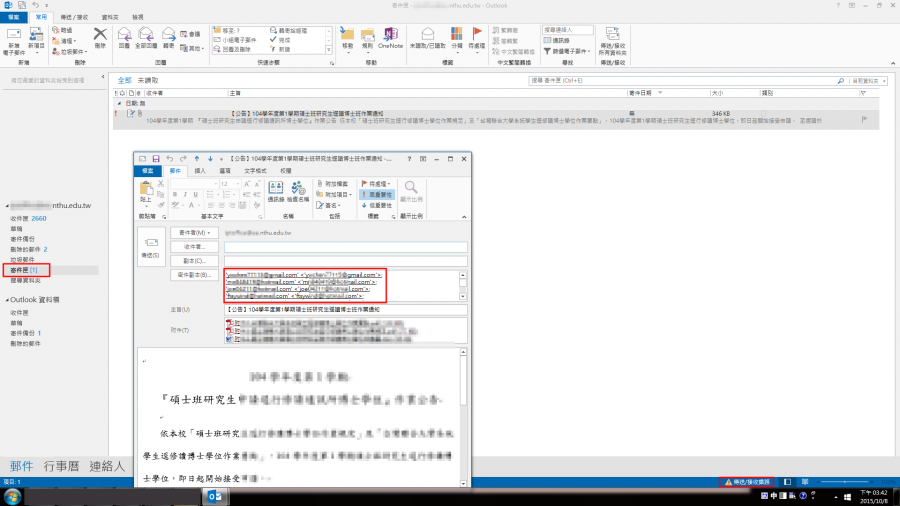This screenshot has height=506, width=900.
Task: Open the 通訊錄 address book icon
Action: [276, 191]
